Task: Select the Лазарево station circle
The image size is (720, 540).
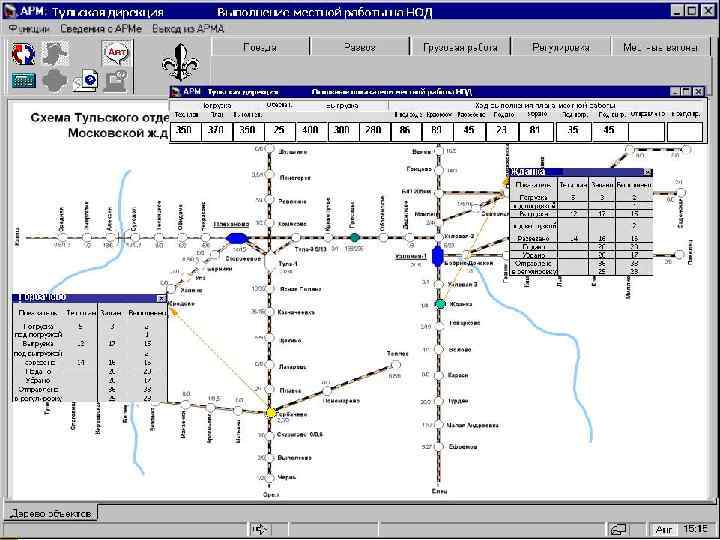Action: (x=270, y=365)
